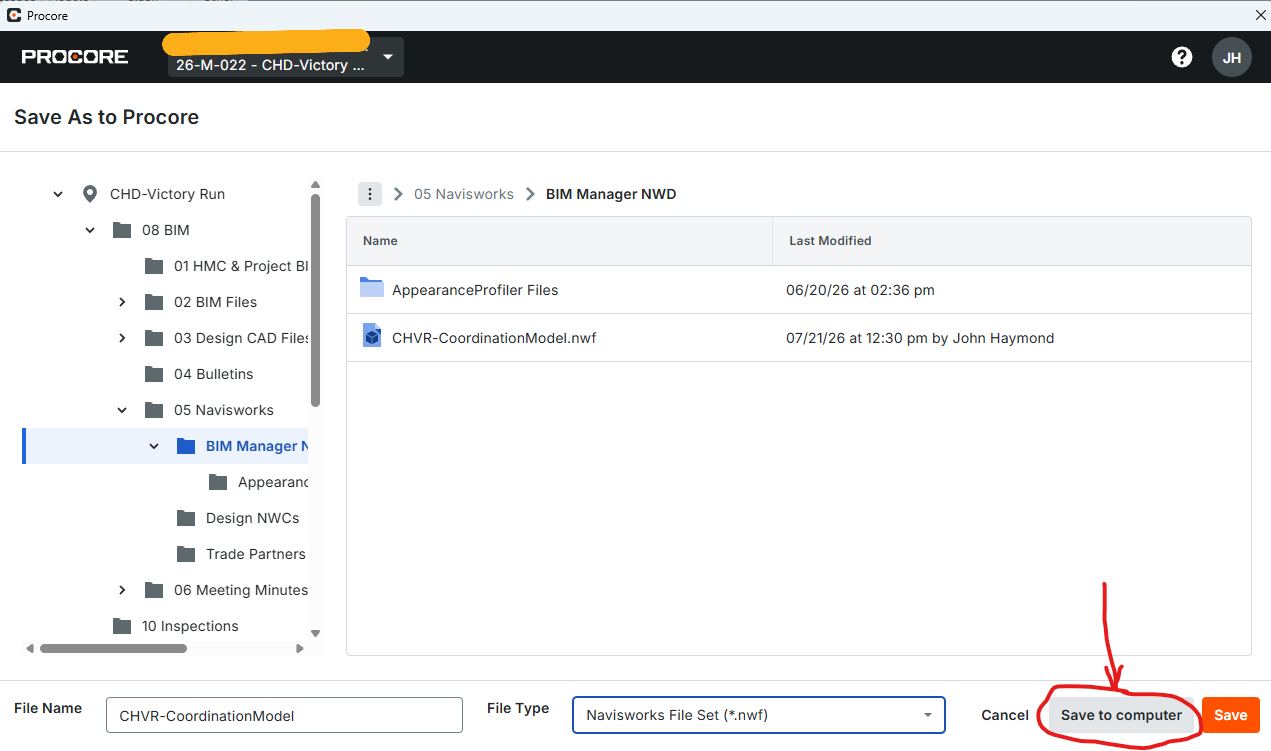Select BIM Manager tree item
The height and width of the screenshot is (751, 1271).
(256, 446)
